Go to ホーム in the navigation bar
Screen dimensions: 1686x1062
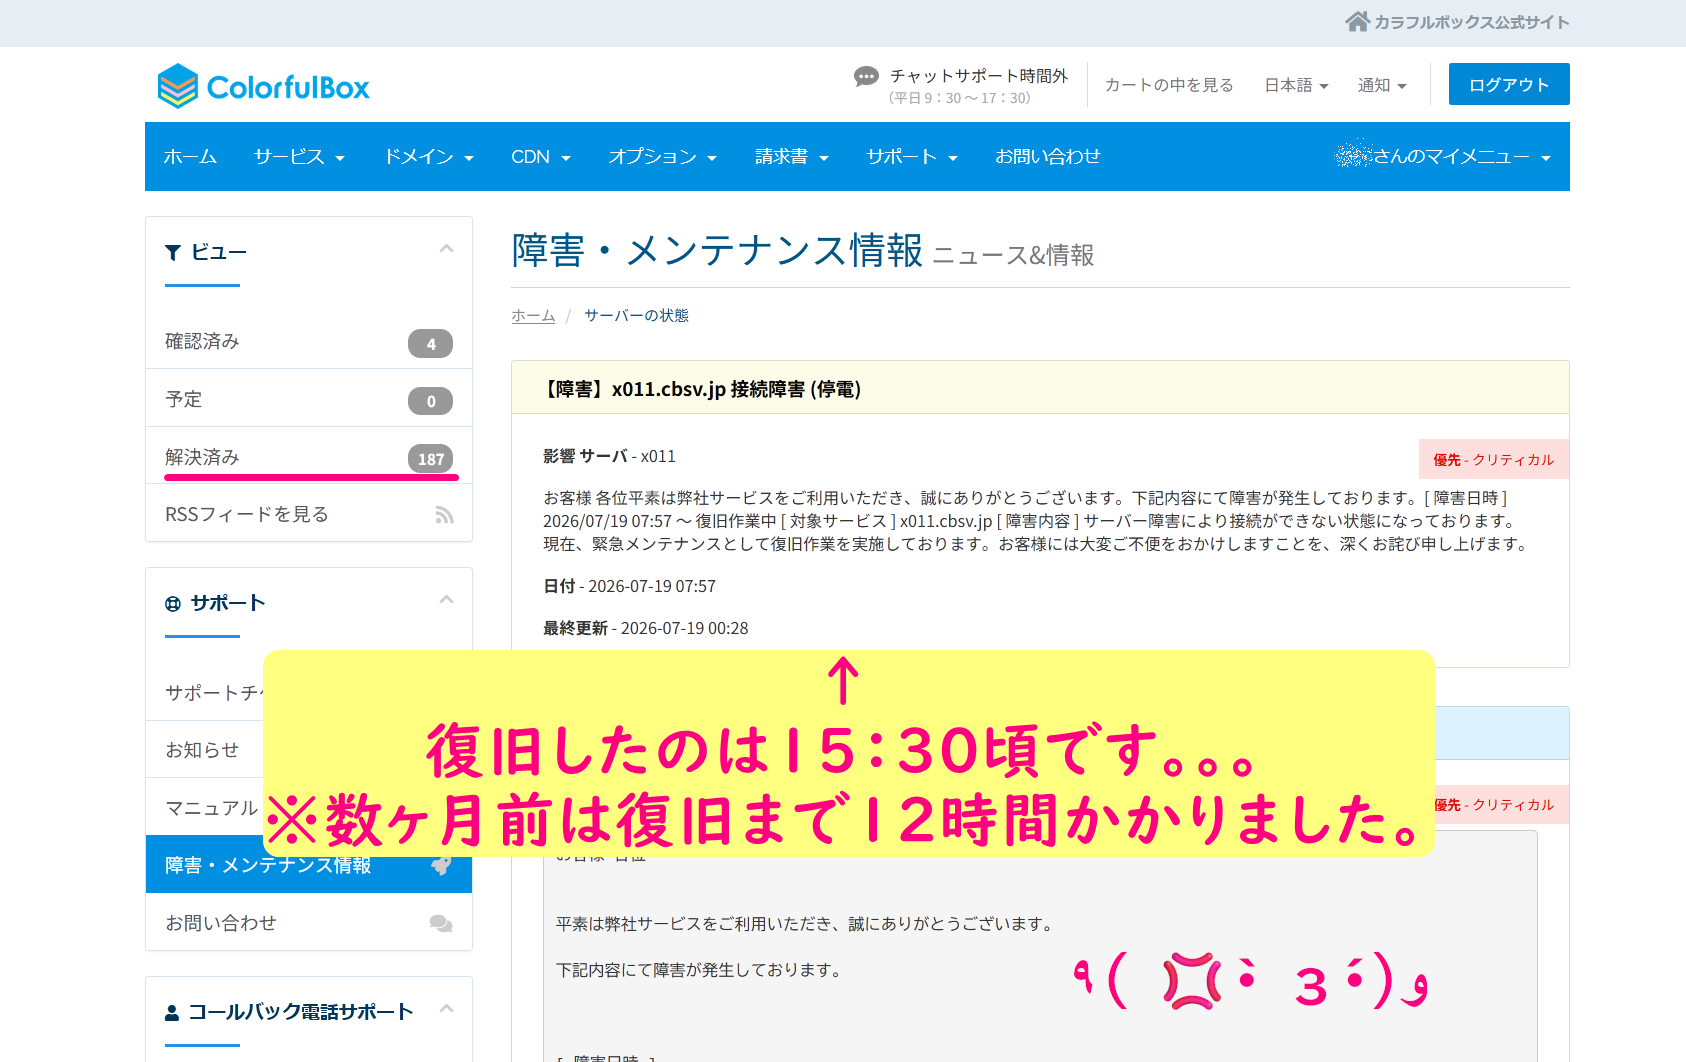[190, 157]
